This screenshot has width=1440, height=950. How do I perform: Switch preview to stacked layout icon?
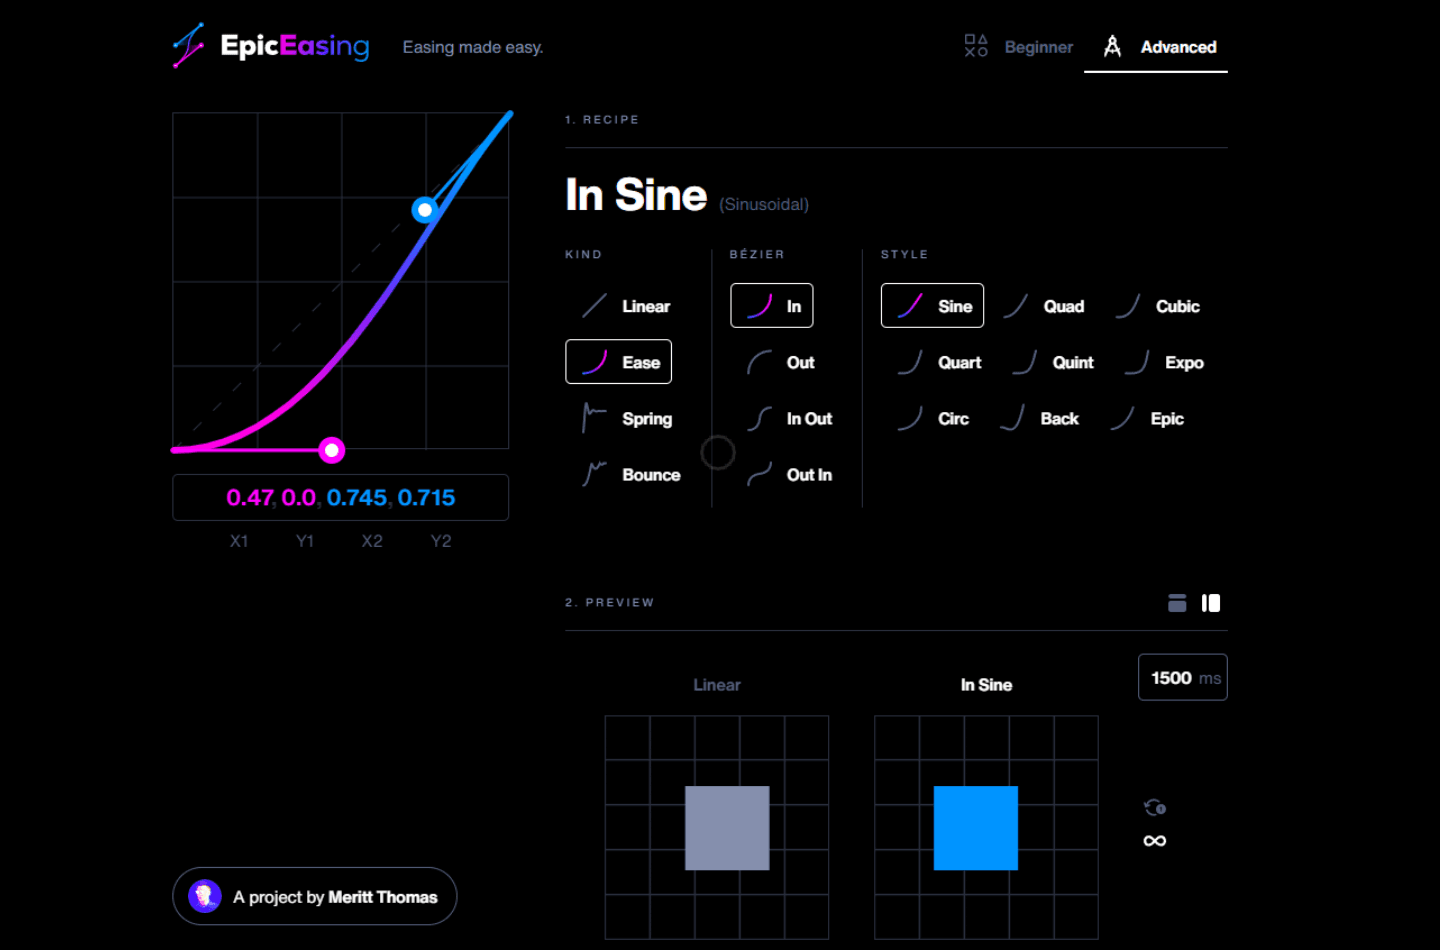[1177, 603]
